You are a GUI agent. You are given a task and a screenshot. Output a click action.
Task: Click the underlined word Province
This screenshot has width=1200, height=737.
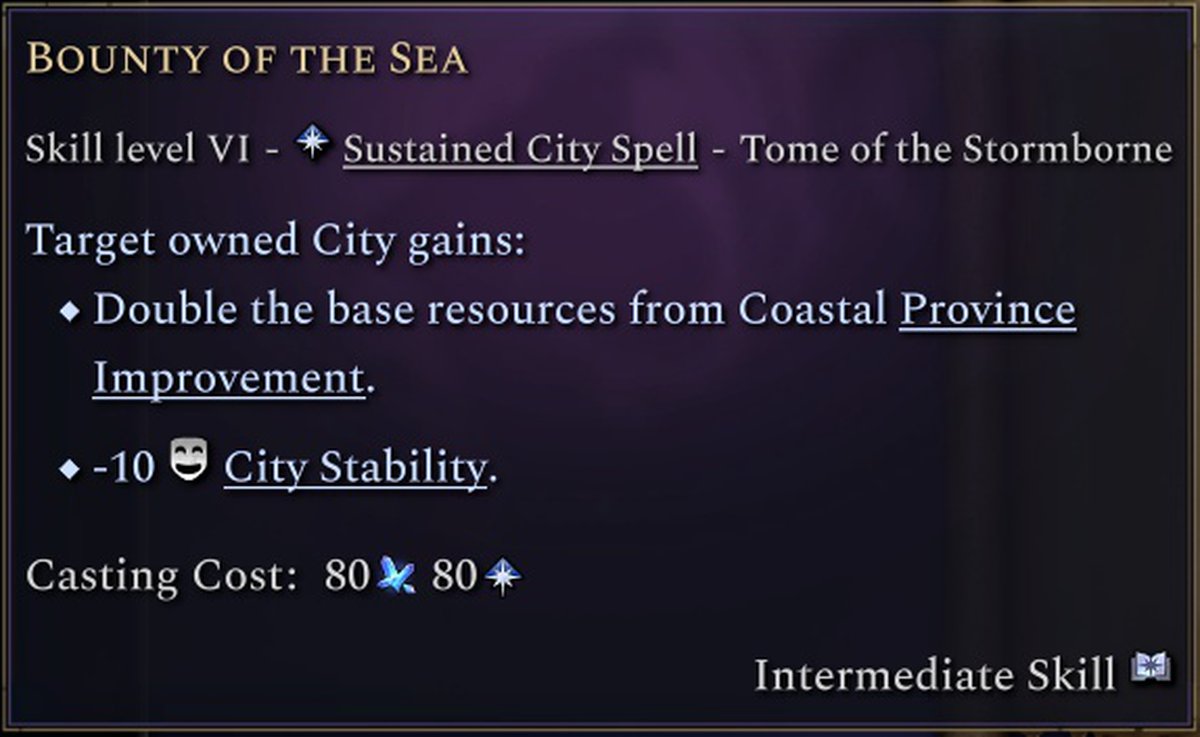point(987,310)
